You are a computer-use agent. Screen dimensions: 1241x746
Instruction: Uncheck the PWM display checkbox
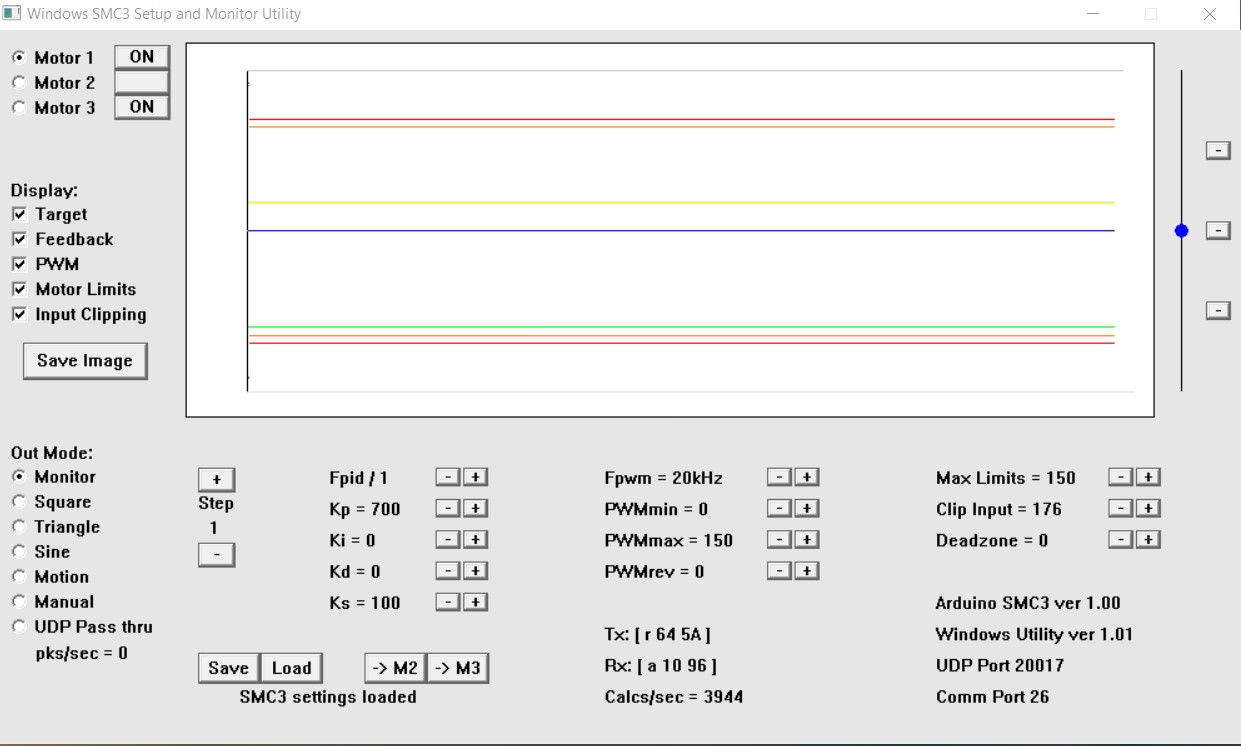[x=20, y=264]
